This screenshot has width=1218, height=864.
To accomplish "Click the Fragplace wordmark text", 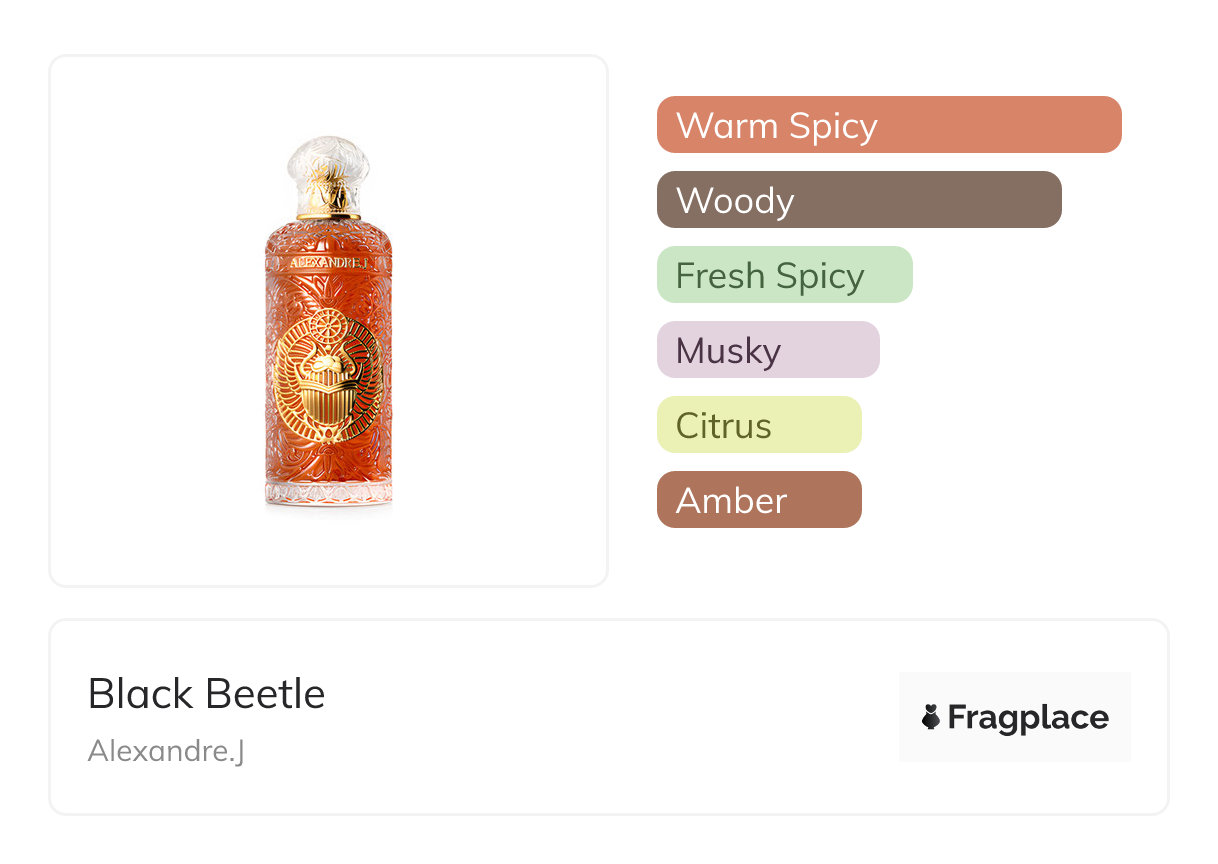I will point(1028,717).
